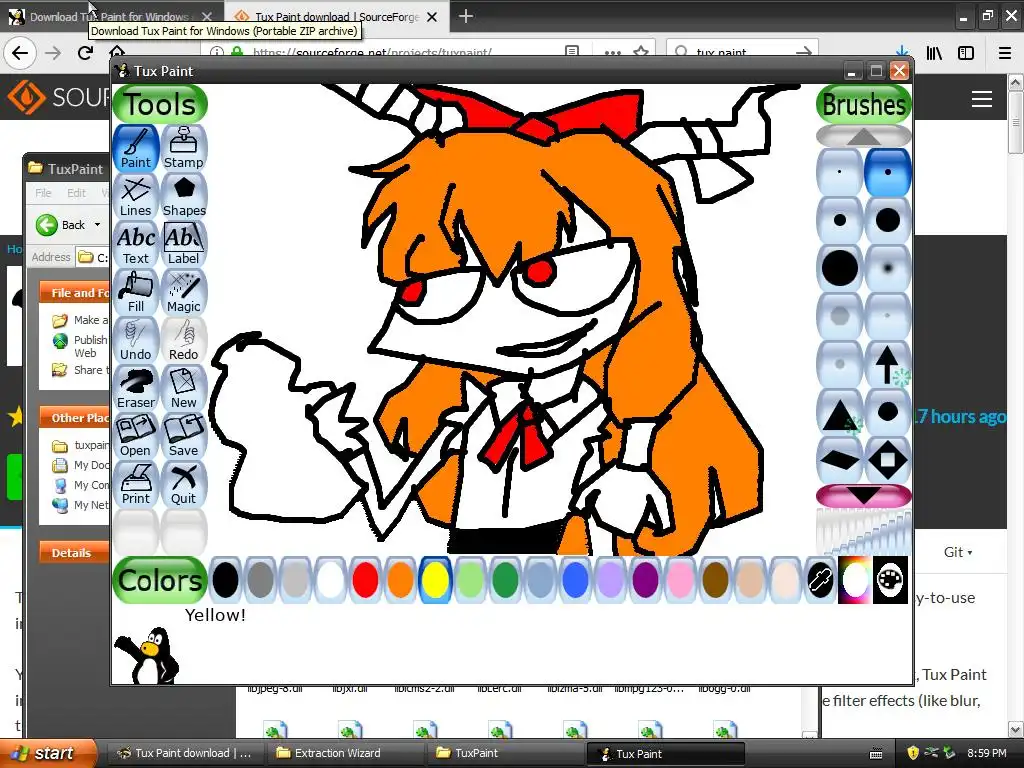
Task: Open the color mixer palette
Action: (890, 580)
